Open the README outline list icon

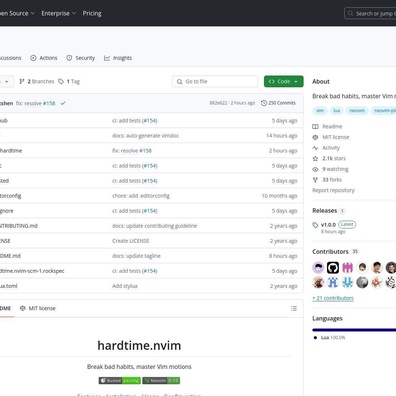point(294,308)
